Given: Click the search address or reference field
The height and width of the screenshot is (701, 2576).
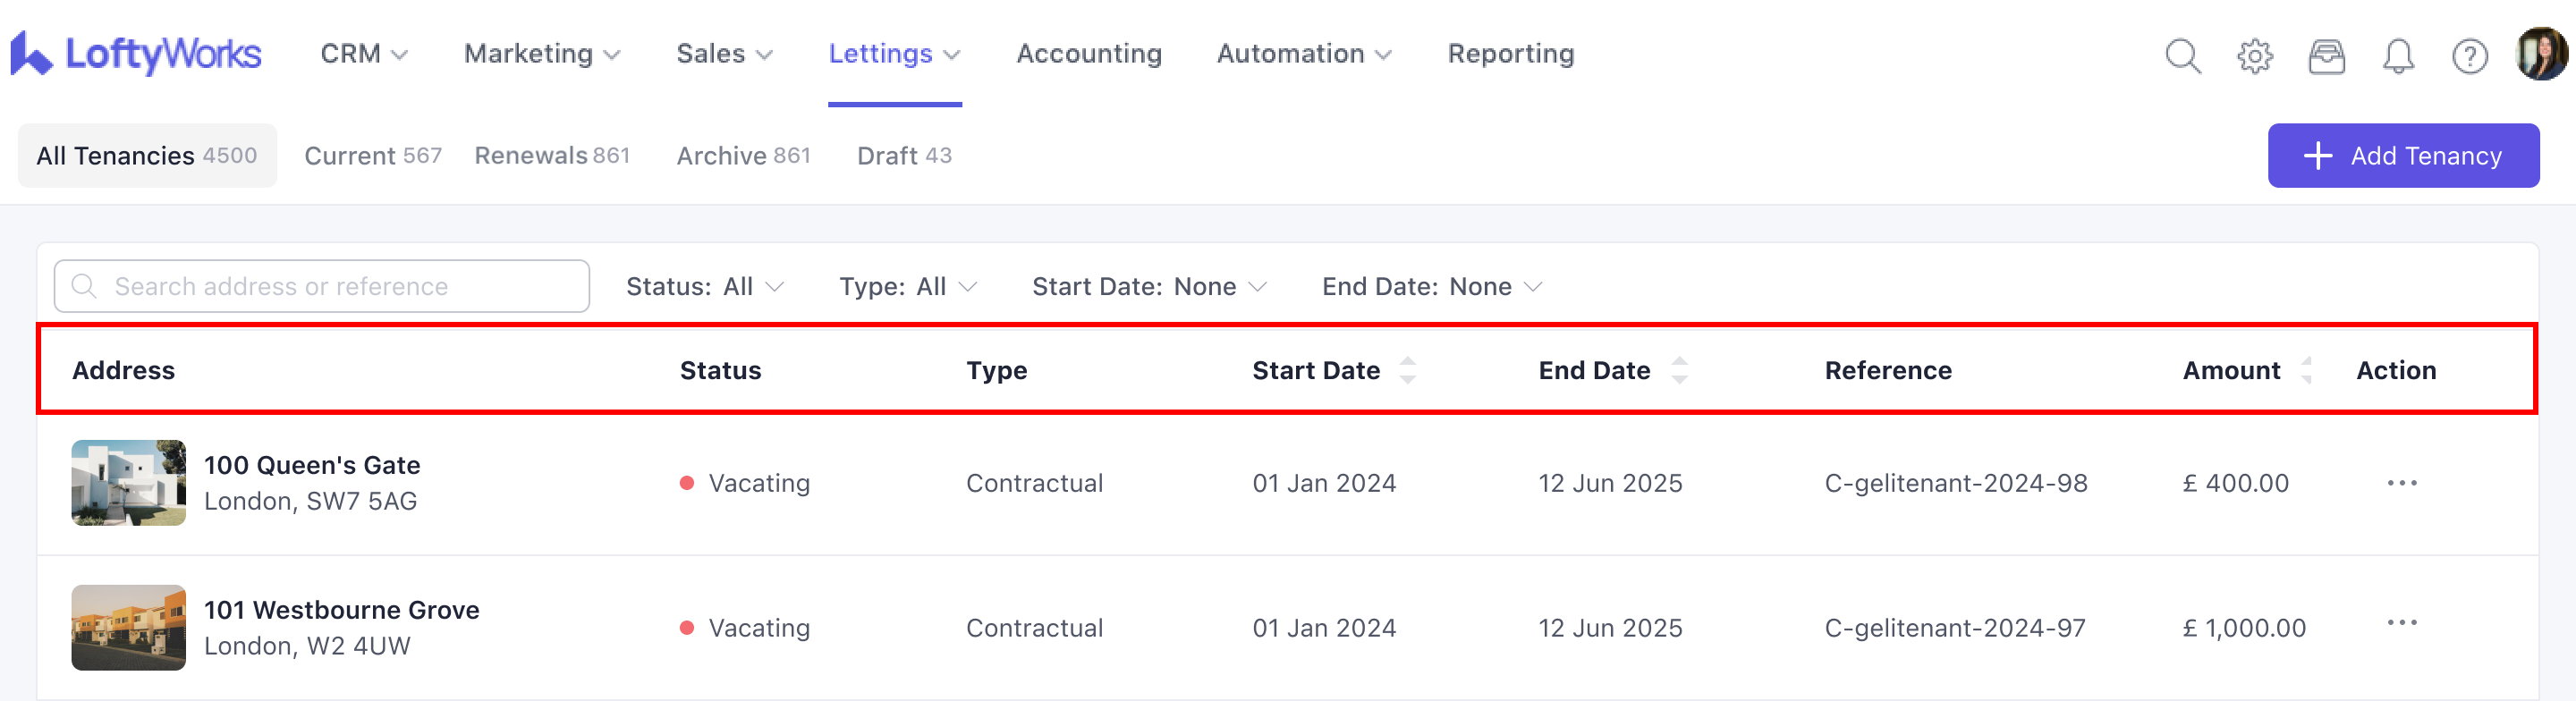Looking at the screenshot, I should [322, 287].
